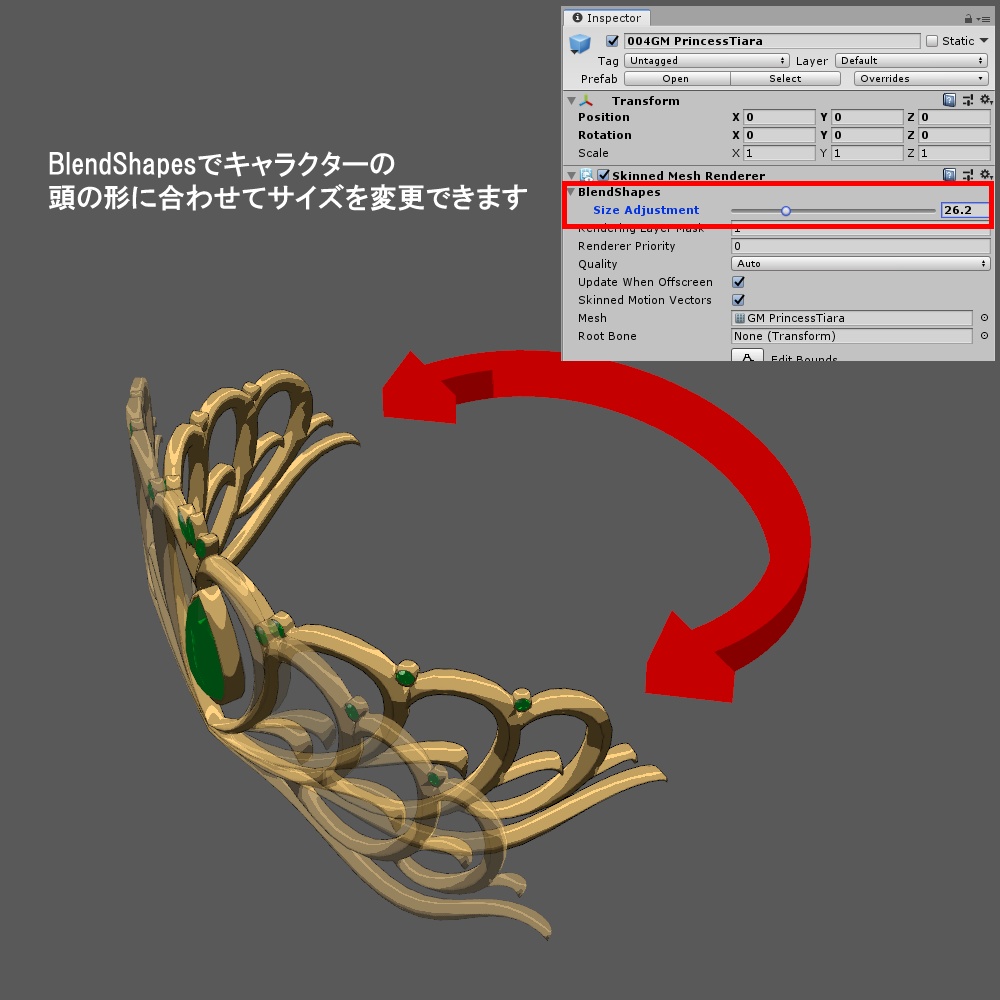1000x1000 pixels.
Task: Click the Scale Y field
Action: tap(867, 153)
